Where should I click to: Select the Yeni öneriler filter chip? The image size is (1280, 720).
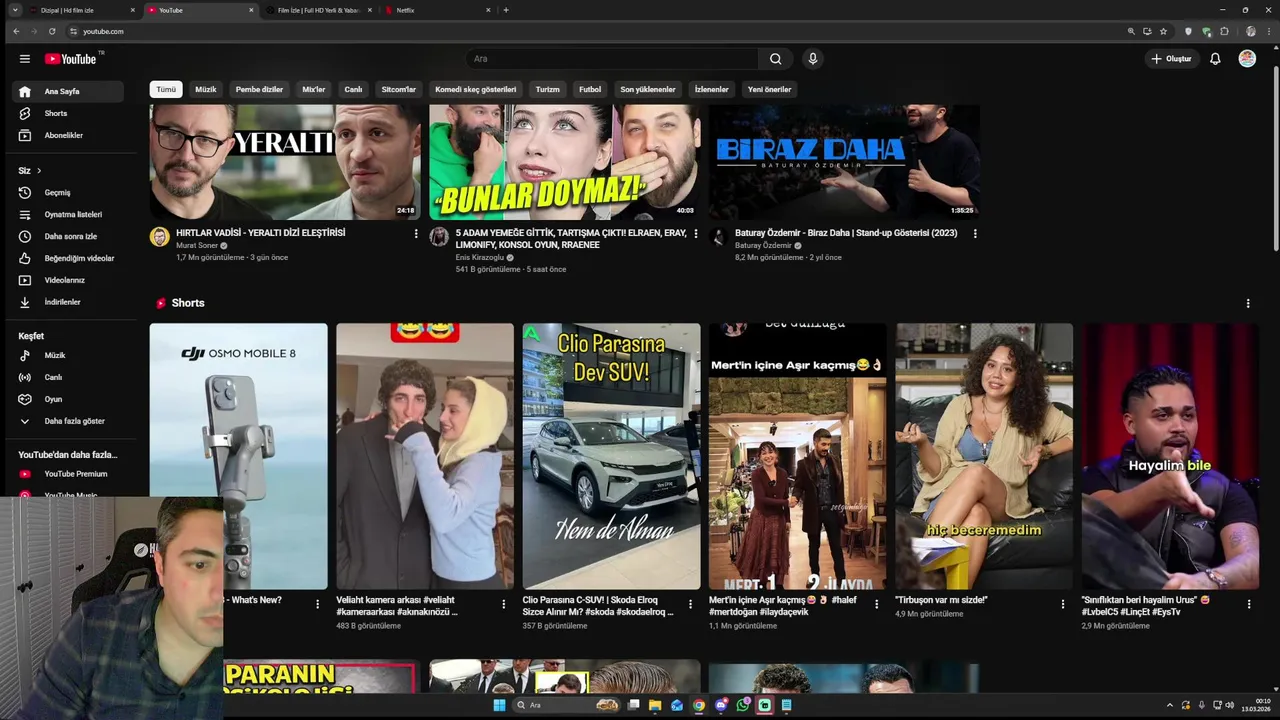click(770, 89)
